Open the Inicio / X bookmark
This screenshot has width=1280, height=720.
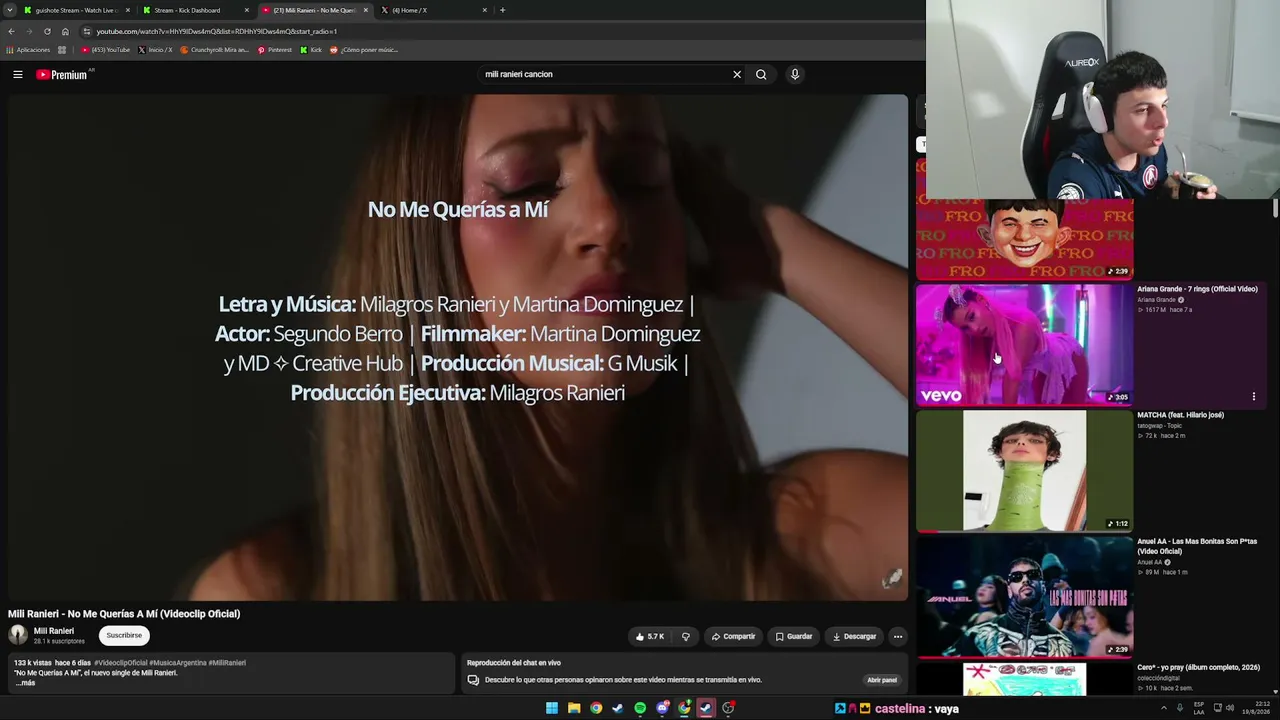click(155, 50)
